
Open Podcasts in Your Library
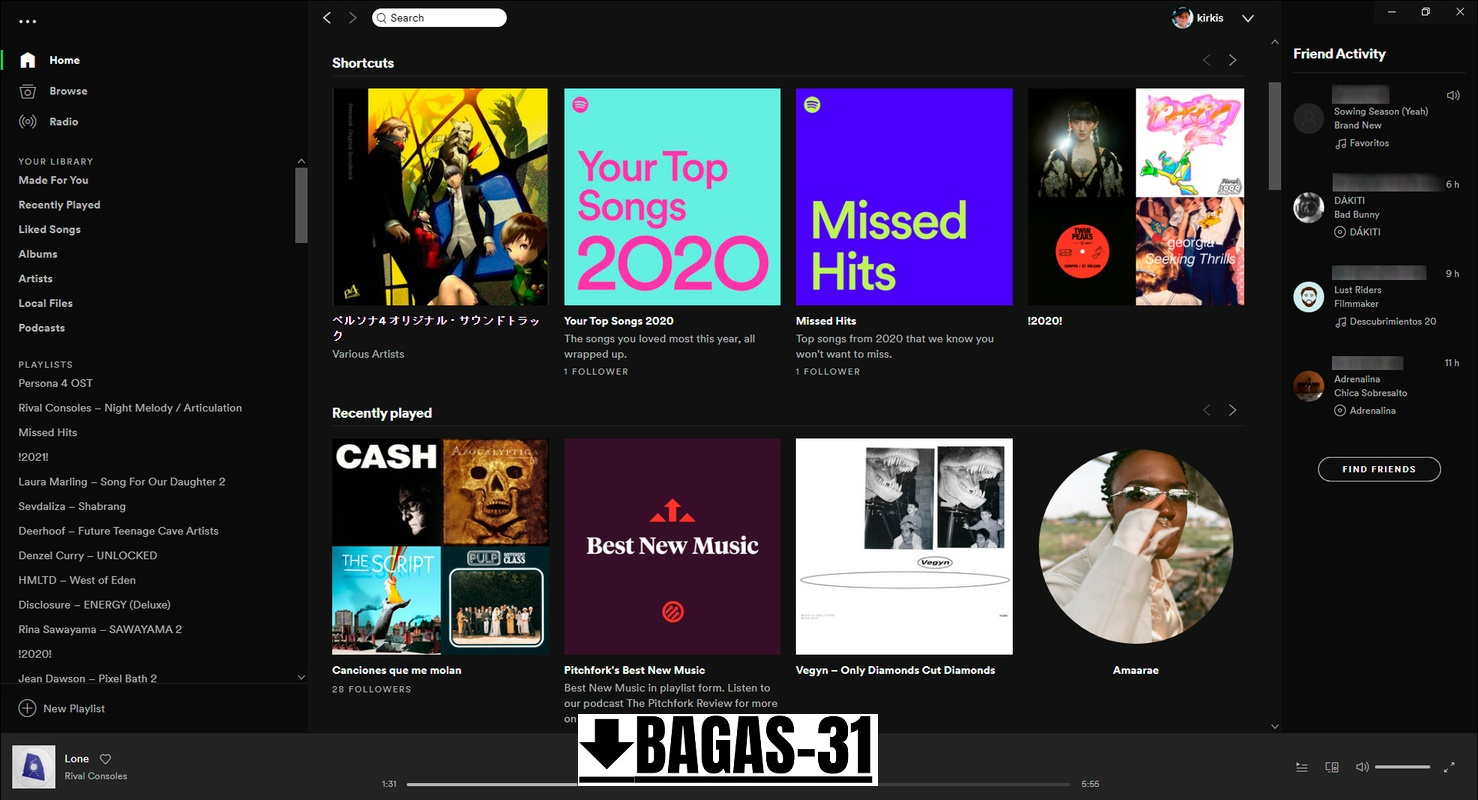41,328
